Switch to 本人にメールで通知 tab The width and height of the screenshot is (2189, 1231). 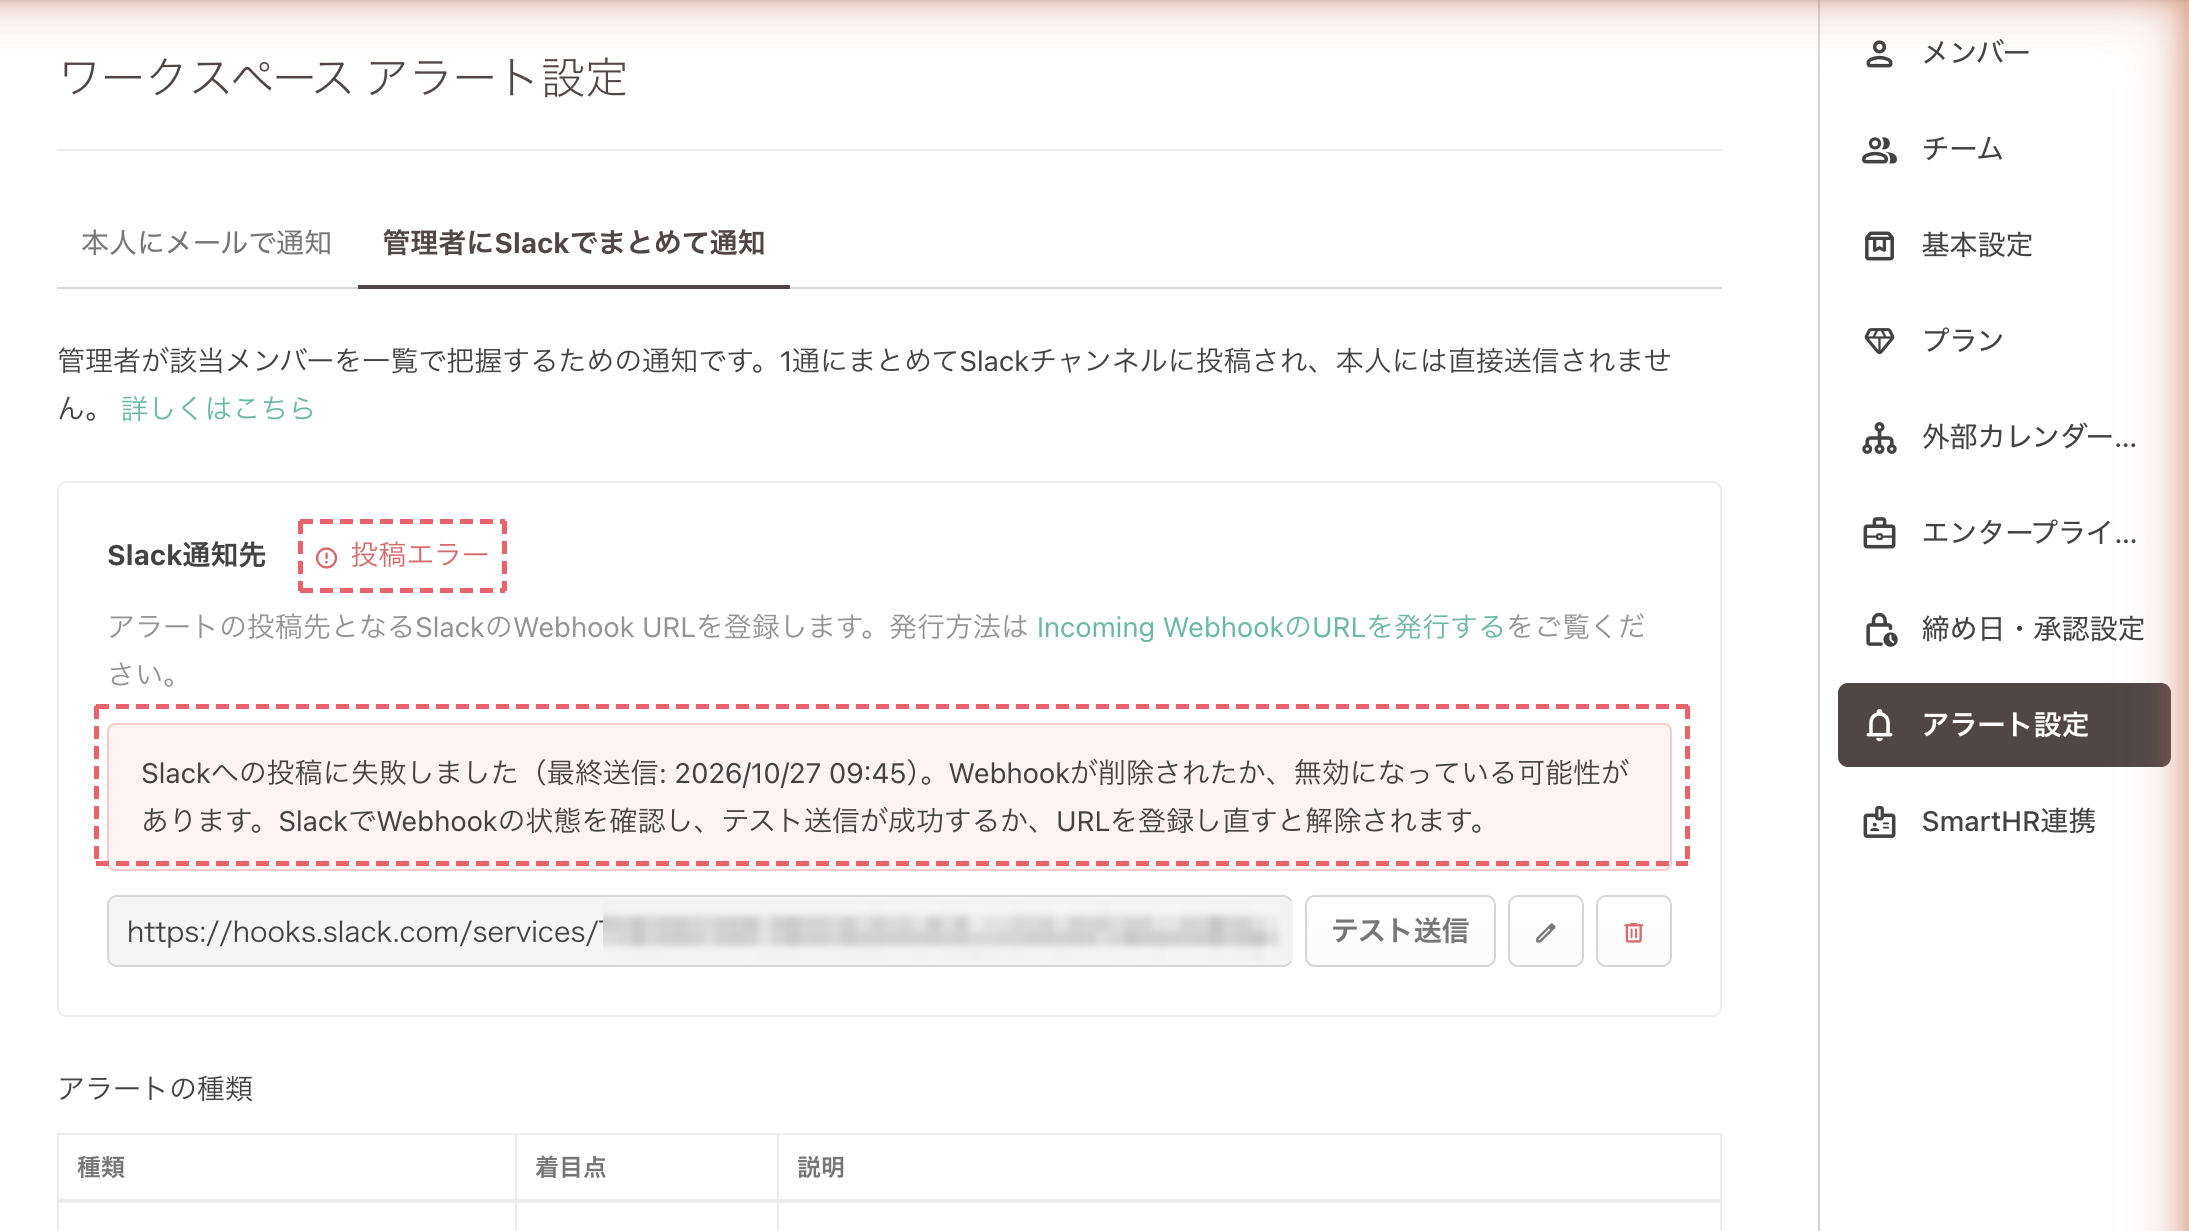pos(206,243)
